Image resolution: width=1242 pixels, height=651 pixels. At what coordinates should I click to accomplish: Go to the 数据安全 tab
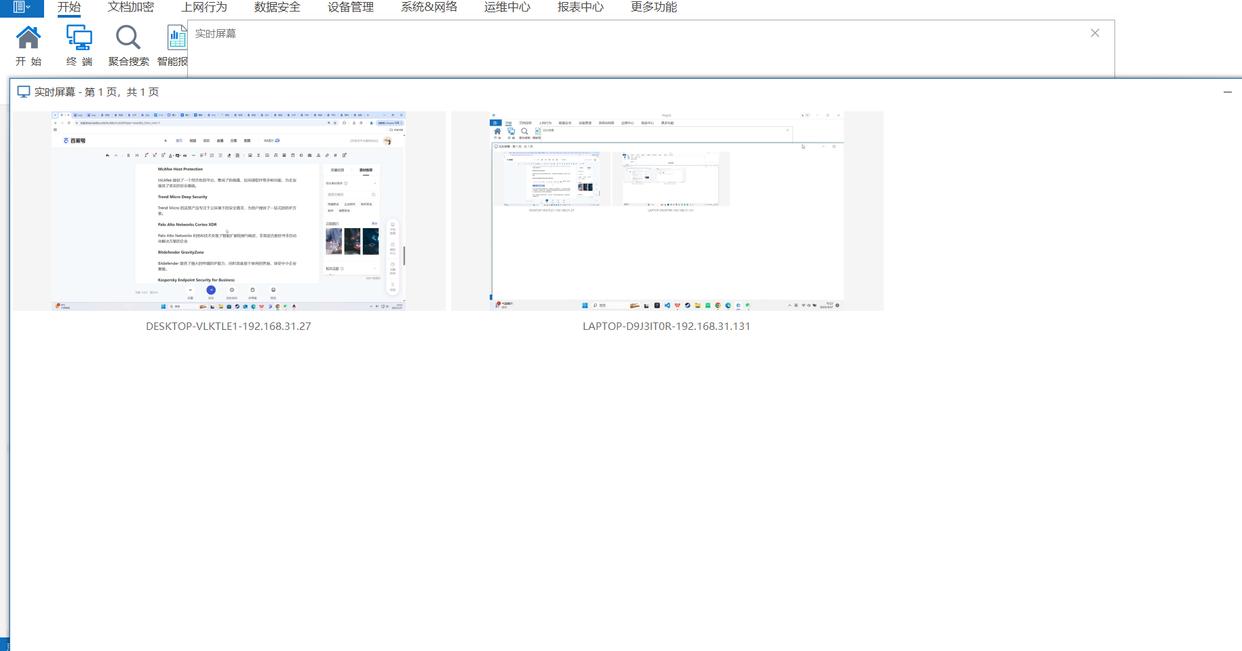[277, 7]
